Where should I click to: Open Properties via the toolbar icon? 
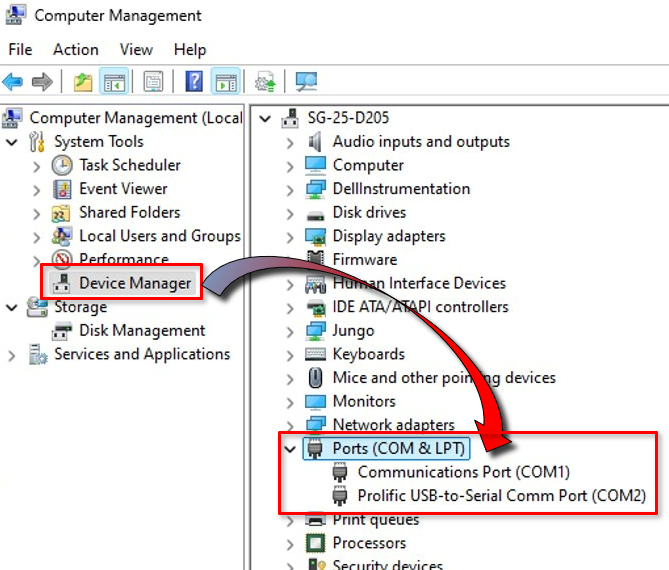pyautogui.click(x=153, y=81)
